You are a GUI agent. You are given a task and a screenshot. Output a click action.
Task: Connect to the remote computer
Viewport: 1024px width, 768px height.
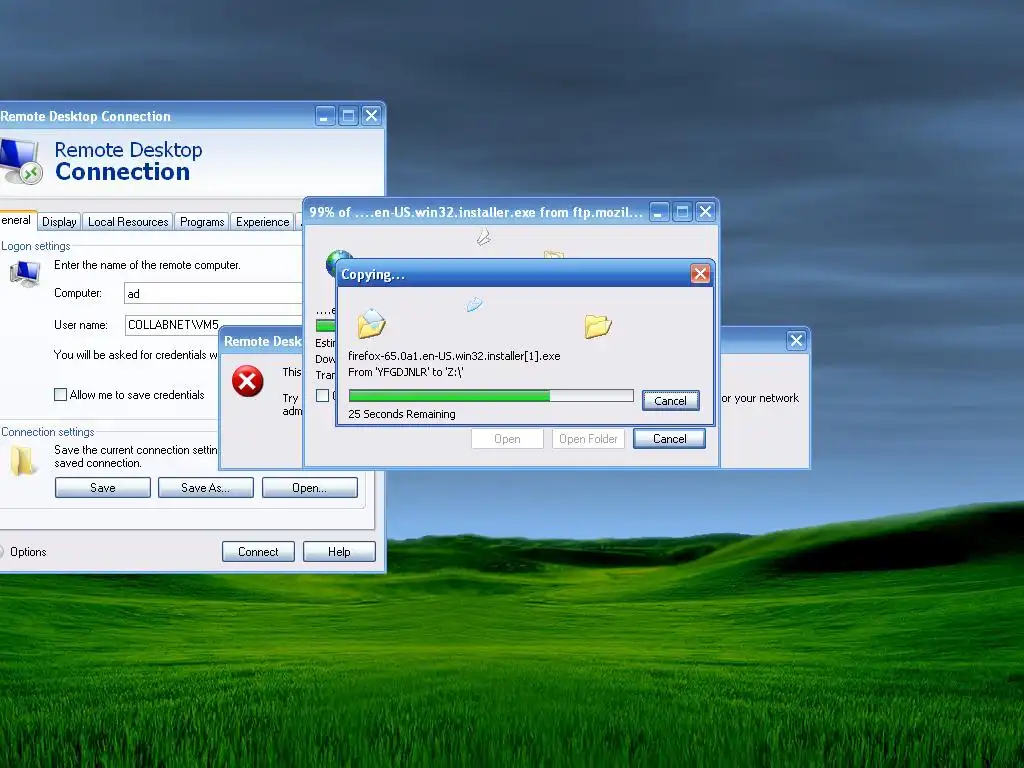click(x=258, y=552)
